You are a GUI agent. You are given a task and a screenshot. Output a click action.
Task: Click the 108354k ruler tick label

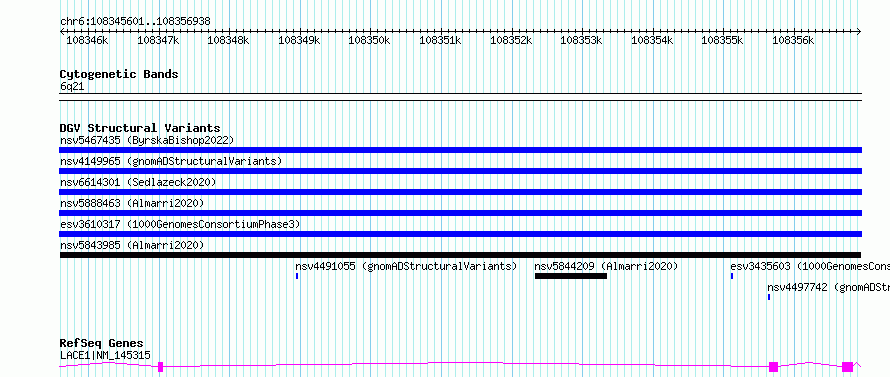(653, 40)
